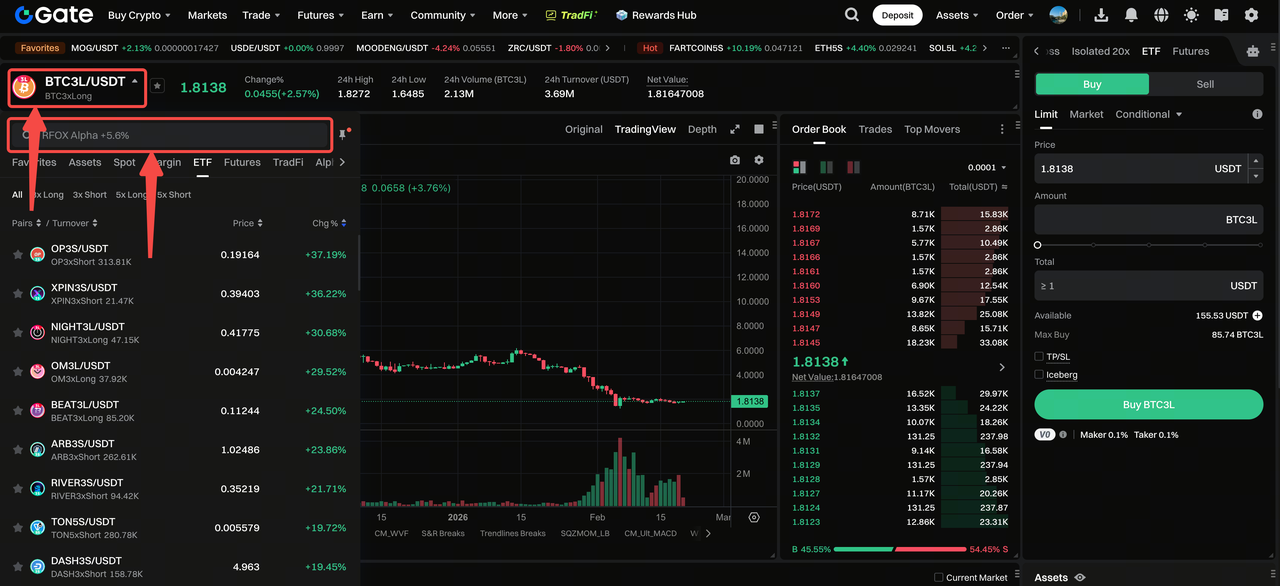Enable the Iceberg order checkbox

coord(1040,375)
